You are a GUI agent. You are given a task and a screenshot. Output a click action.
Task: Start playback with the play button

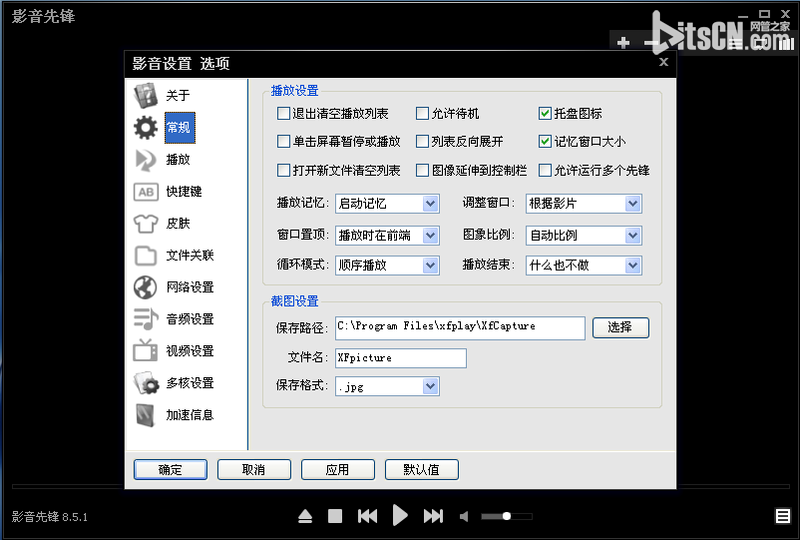(400, 516)
